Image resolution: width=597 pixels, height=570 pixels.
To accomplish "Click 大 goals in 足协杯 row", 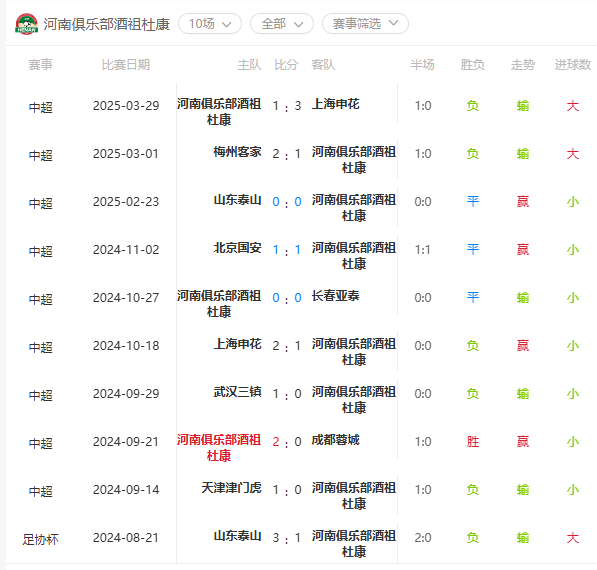I will [573, 538].
